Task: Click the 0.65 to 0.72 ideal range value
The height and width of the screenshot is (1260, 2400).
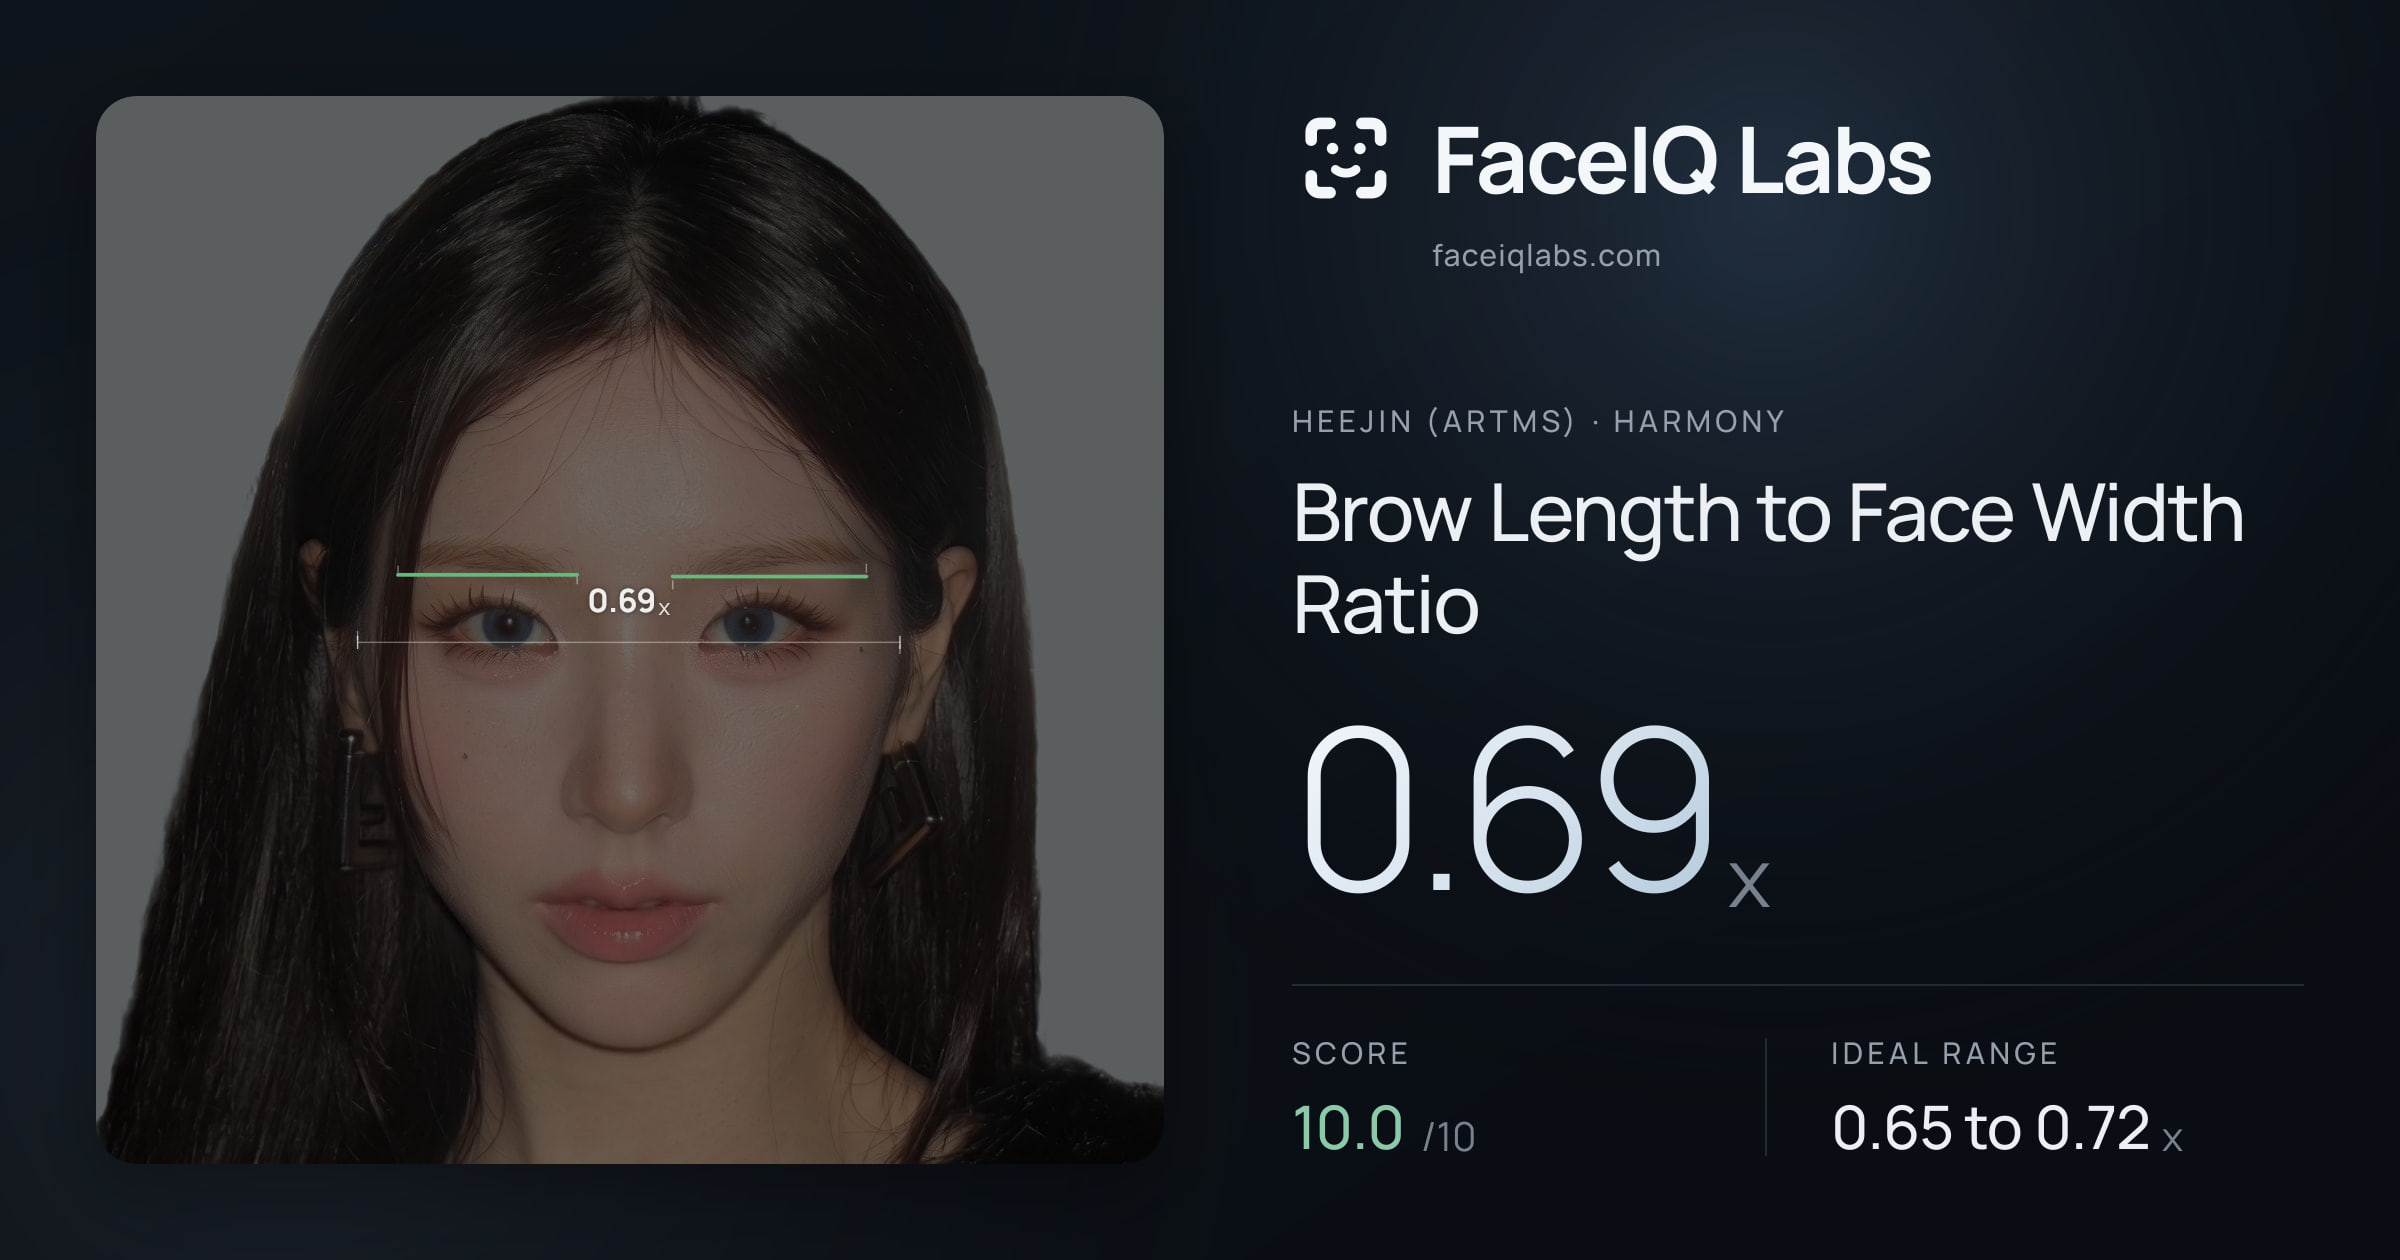Action: [x=2007, y=1128]
